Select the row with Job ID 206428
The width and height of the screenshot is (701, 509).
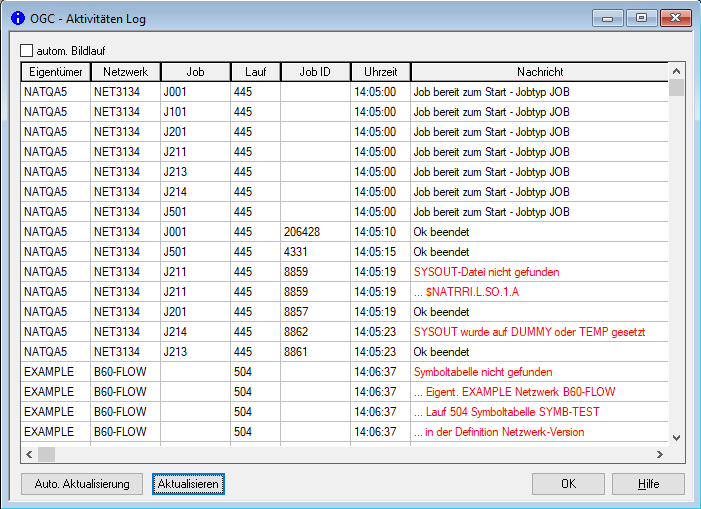pos(302,232)
